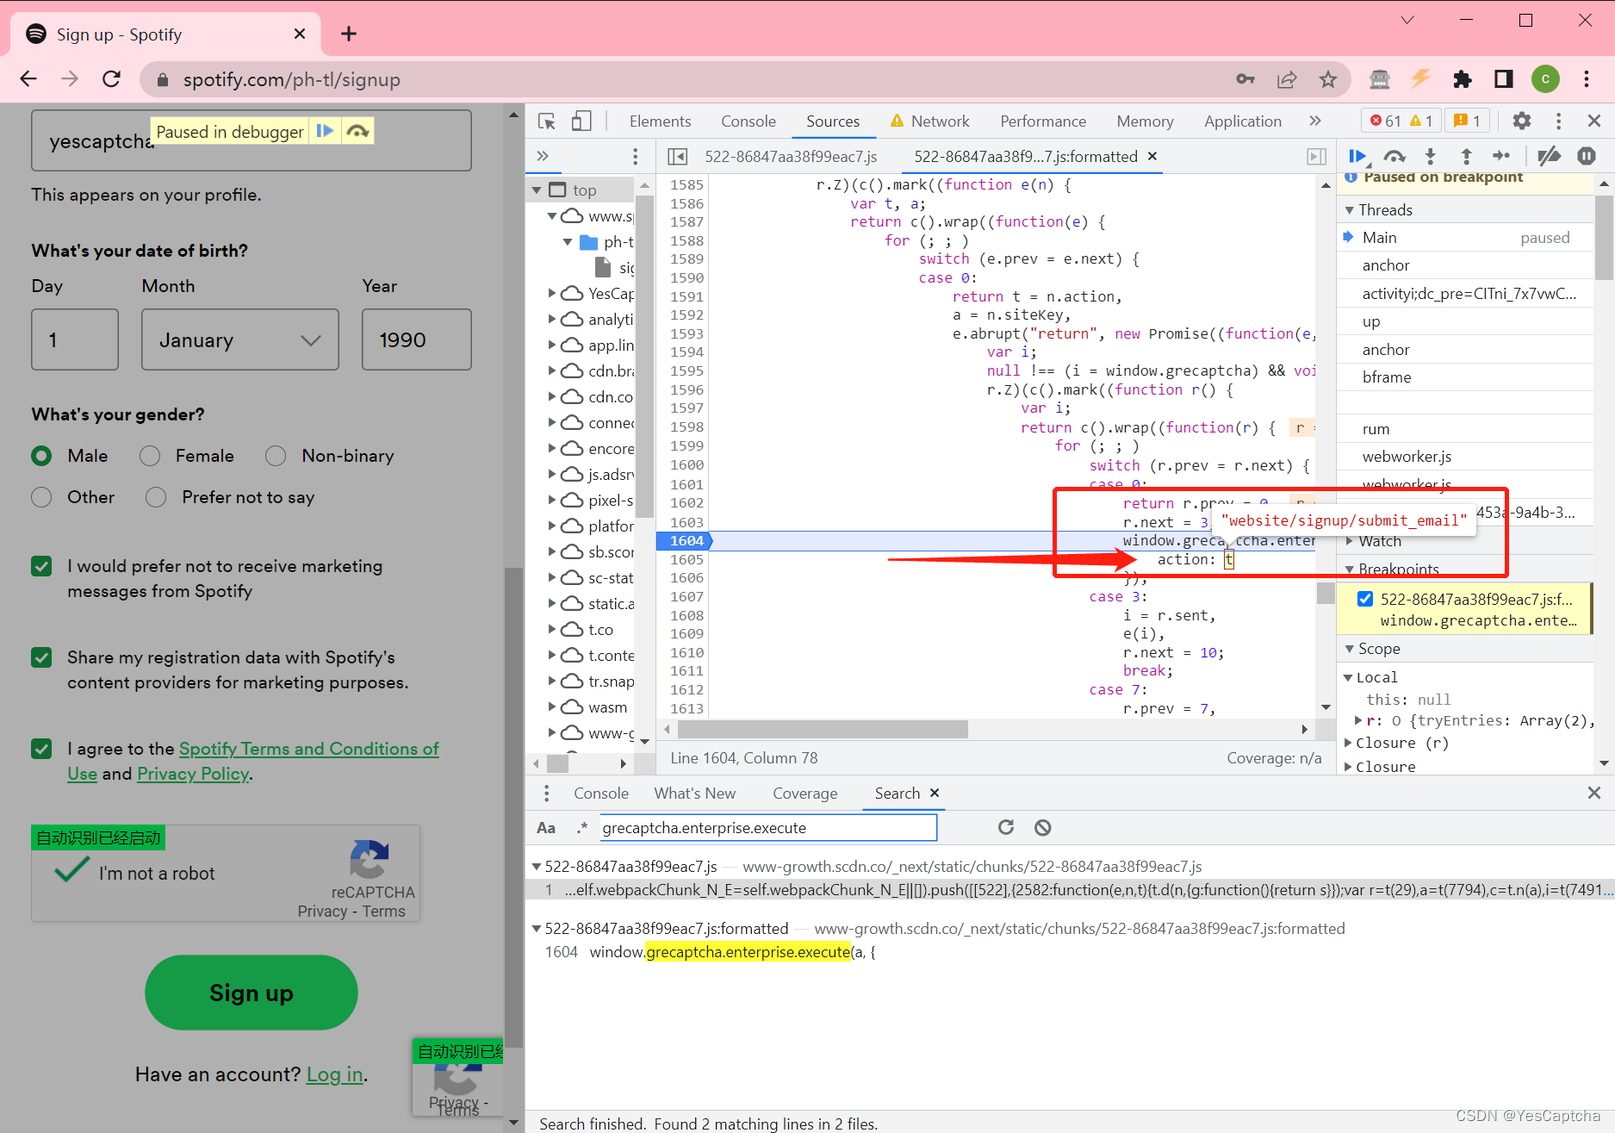
Task: Open the Log in link
Action: (334, 1074)
